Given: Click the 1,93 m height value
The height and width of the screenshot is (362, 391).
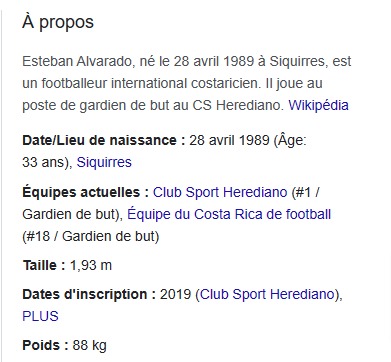Looking at the screenshot, I should pos(91,266).
